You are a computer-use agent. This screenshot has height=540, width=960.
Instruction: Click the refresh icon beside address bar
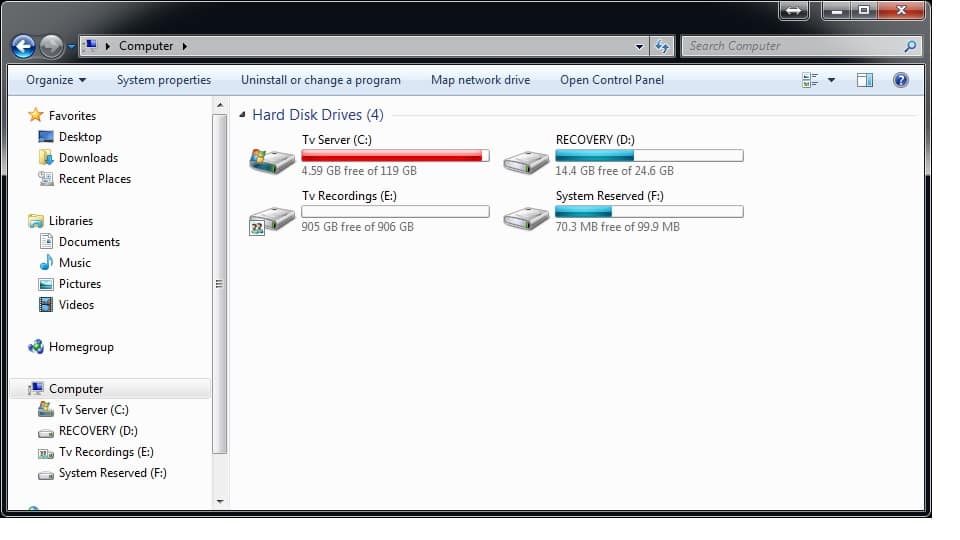661,46
